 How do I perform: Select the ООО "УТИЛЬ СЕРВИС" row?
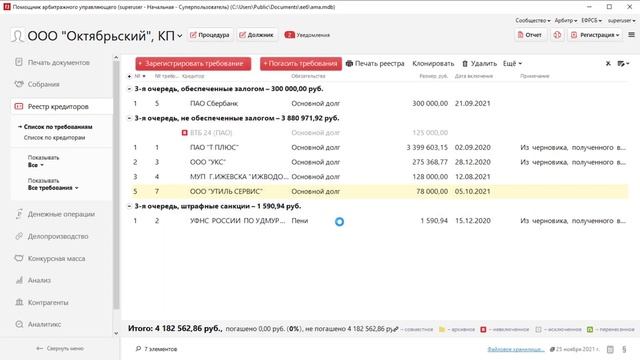click(x=378, y=191)
